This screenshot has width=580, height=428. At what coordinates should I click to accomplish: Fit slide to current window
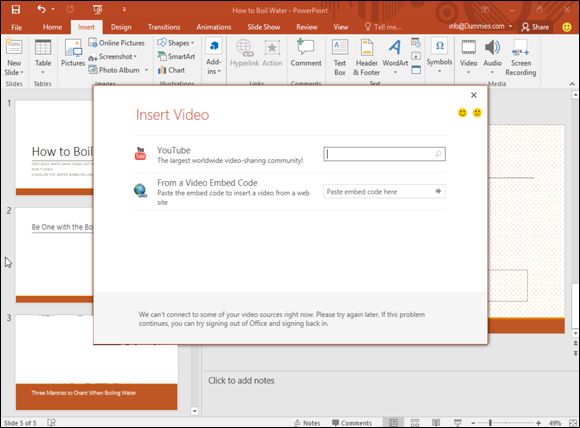[x=573, y=422]
